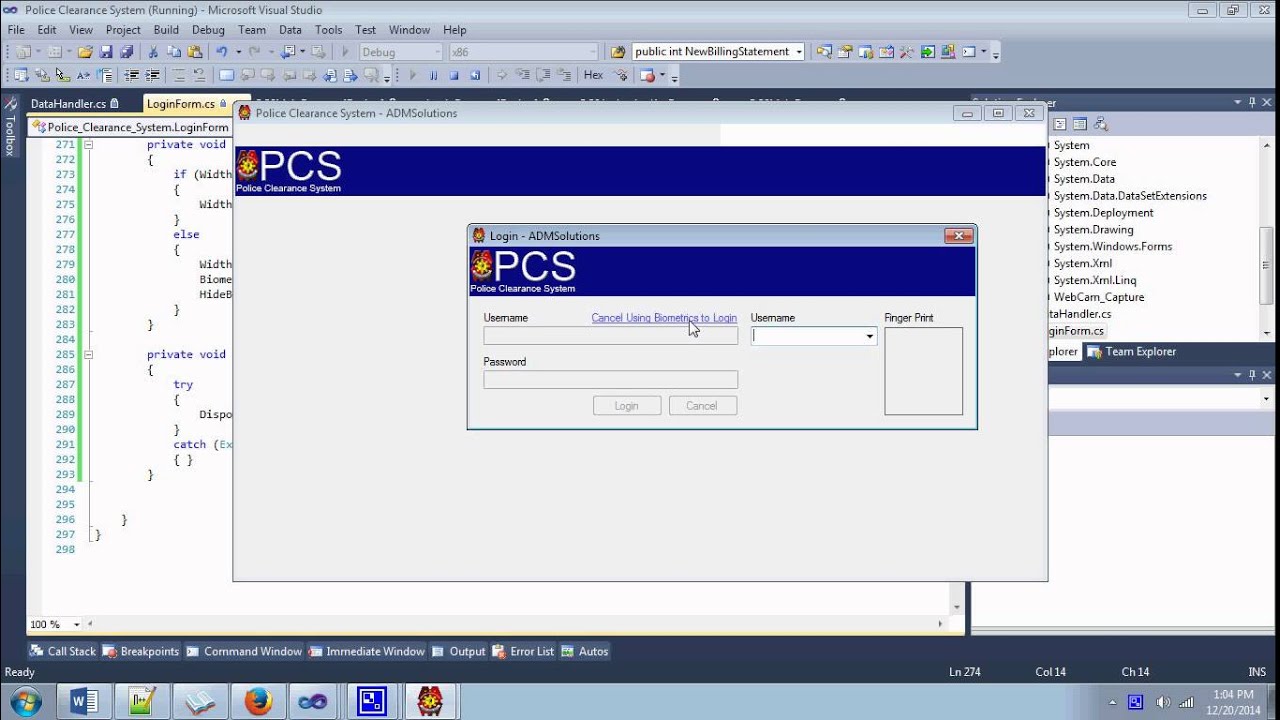Open the biometrics Username combo box
Image resolution: width=1280 pixels, height=720 pixels.
tap(814, 336)
